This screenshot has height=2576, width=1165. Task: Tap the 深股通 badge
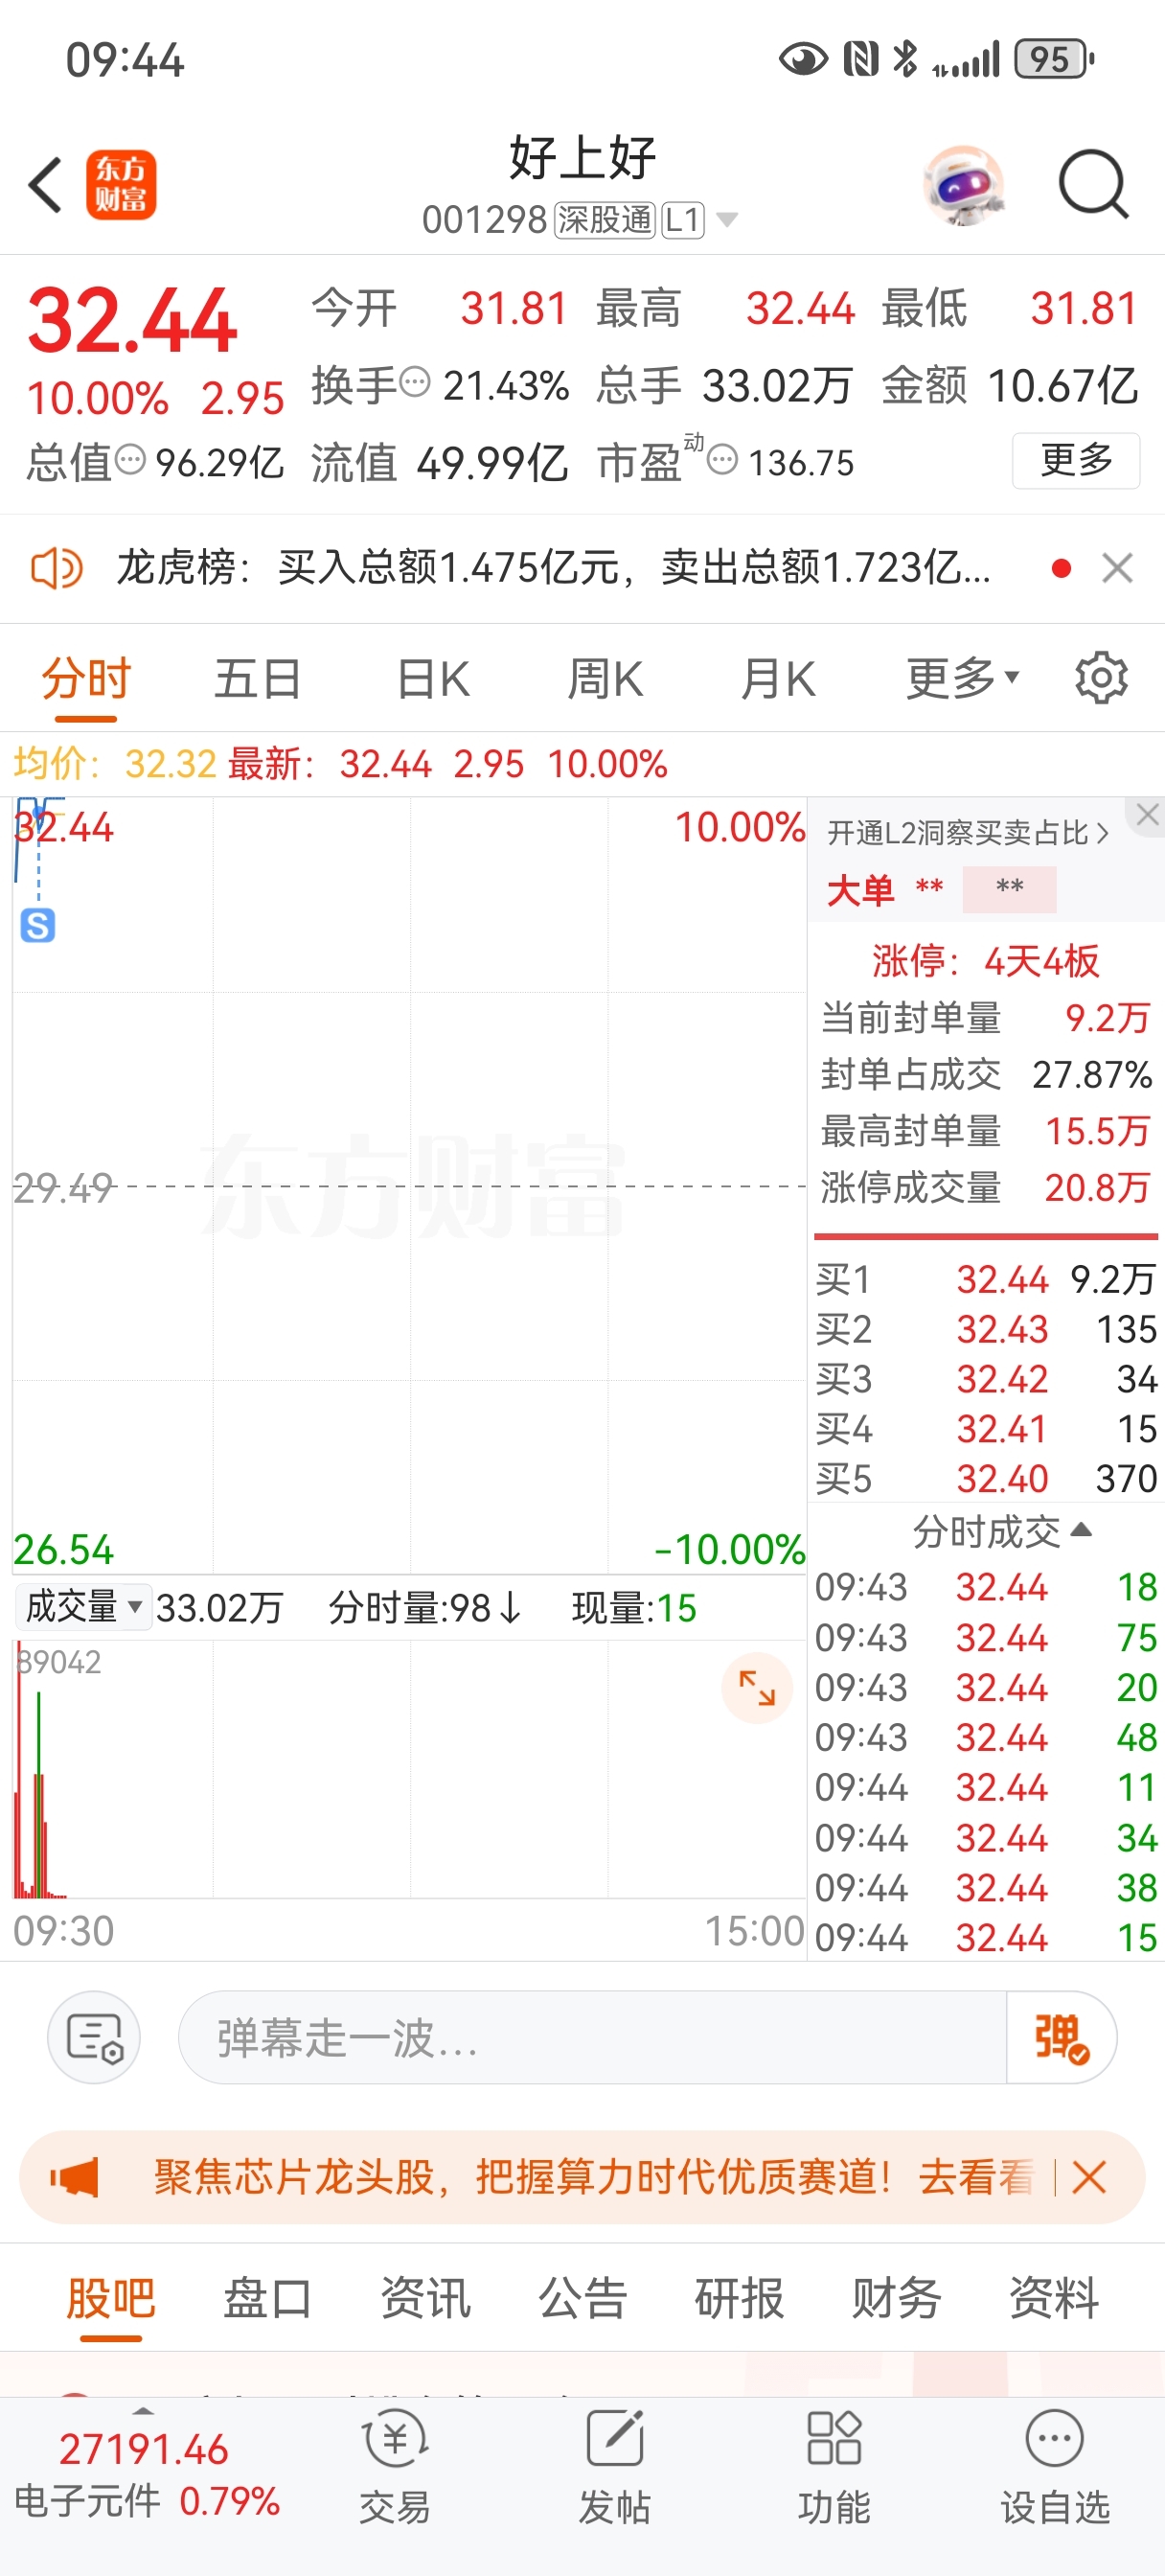pyautogui.click(x=605, y=220)
